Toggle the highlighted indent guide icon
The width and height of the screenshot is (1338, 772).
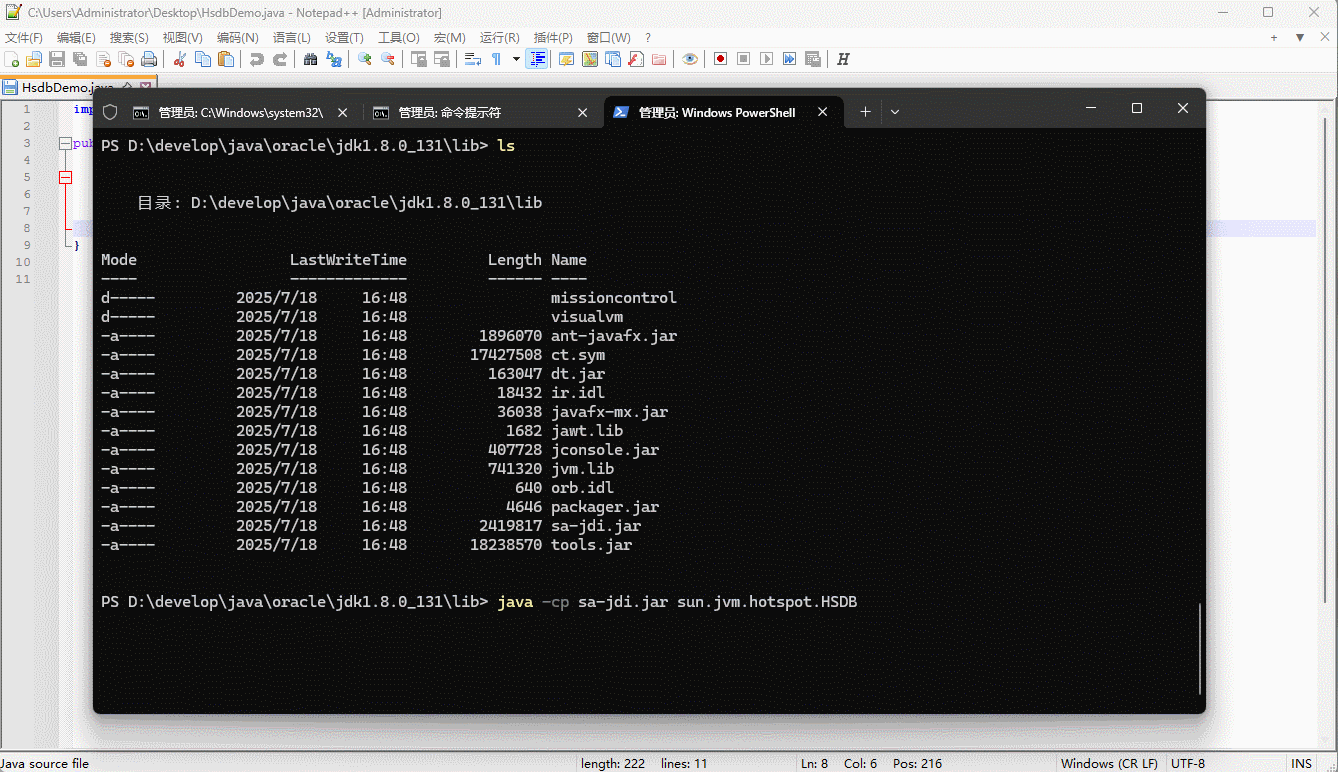coord(537,59)
